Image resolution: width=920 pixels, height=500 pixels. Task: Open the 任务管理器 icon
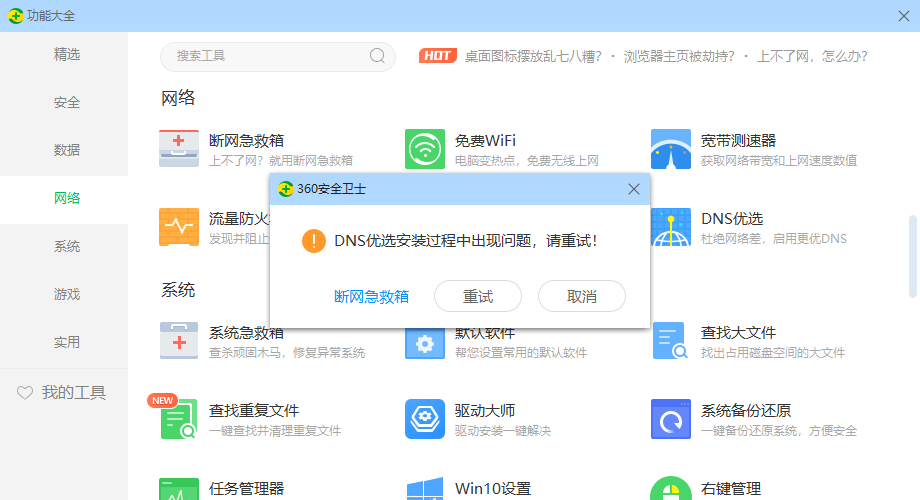[x=179, y=489]
